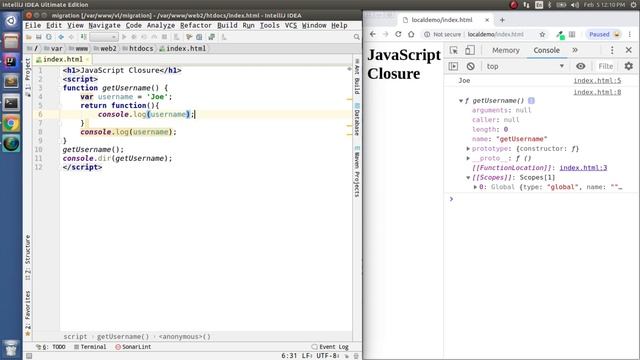The height and width of the screenshot is (360, 640).
Task: Bookmark this page with the star icon
Action: (542, 34)
